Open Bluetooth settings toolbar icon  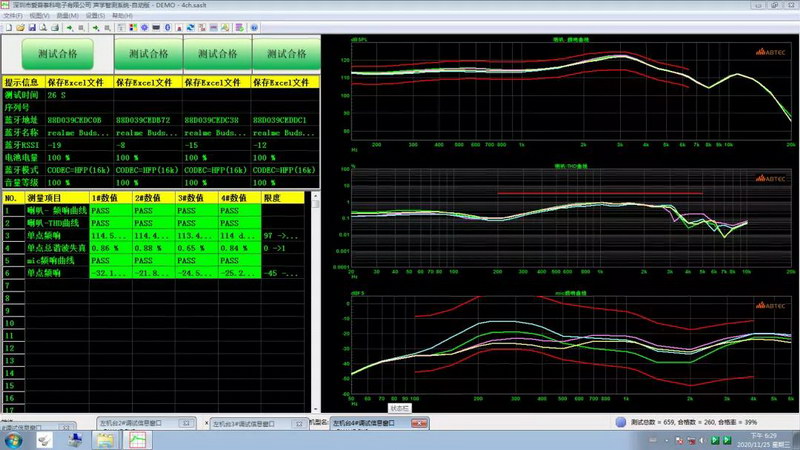168,28
